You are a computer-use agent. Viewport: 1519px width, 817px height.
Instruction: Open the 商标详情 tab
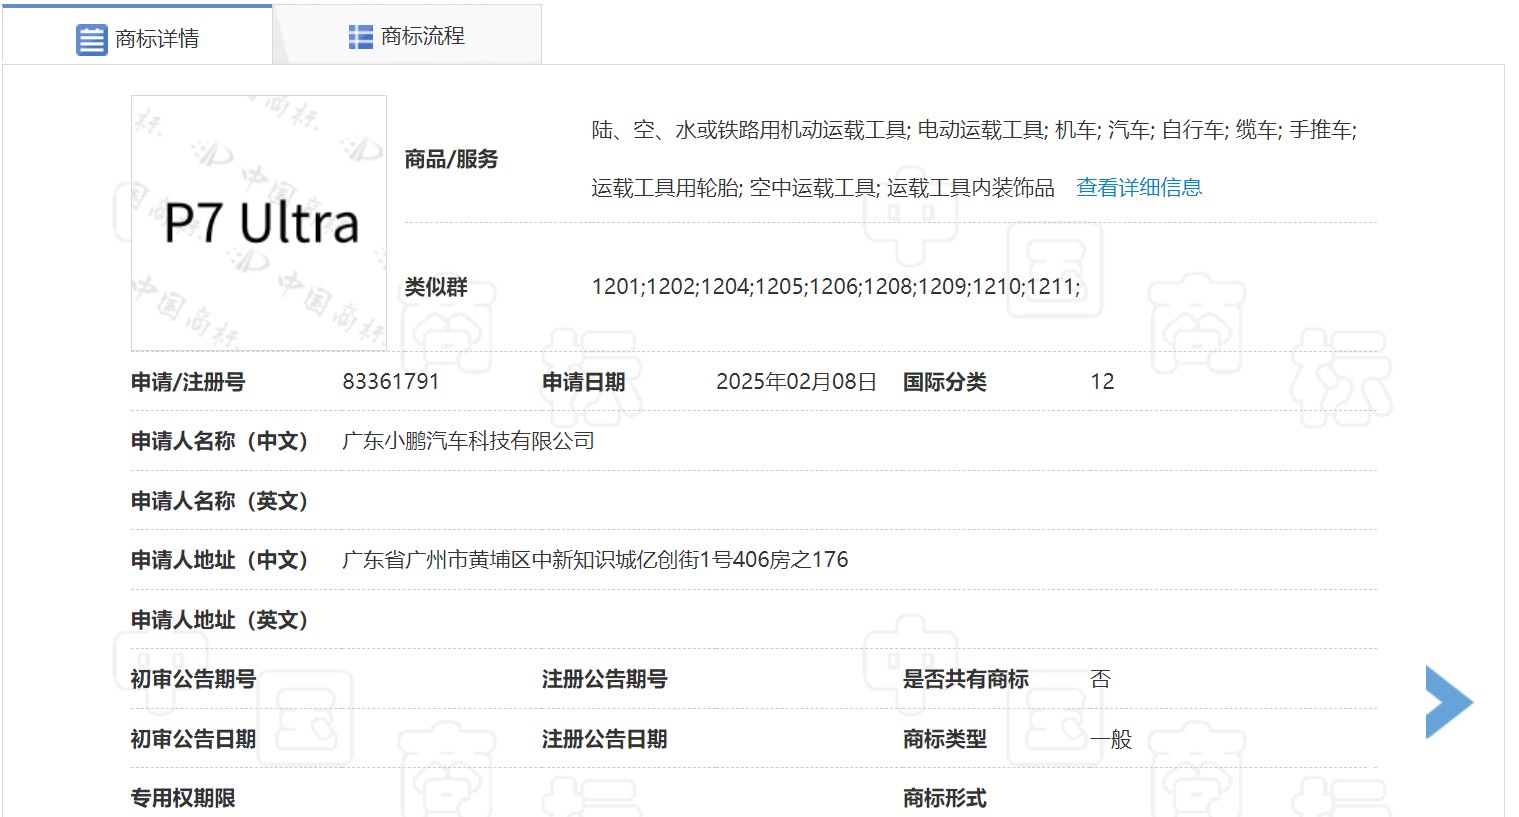point(137,37)
